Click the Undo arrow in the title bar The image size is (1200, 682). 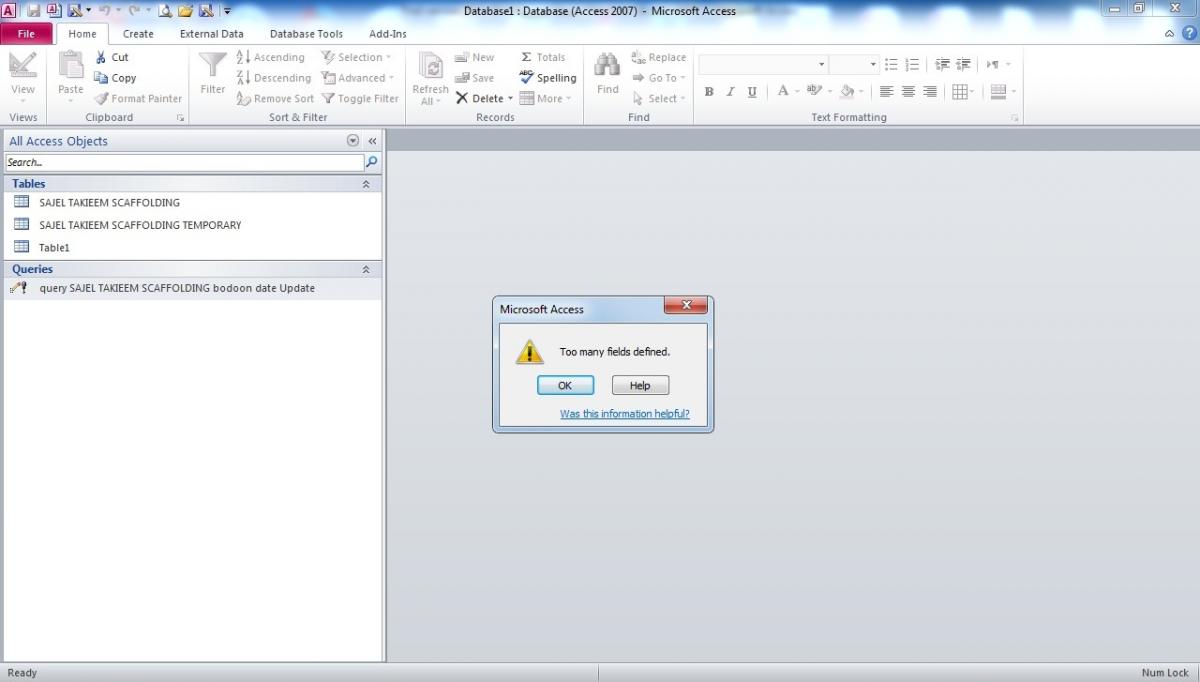coord(104,11)
